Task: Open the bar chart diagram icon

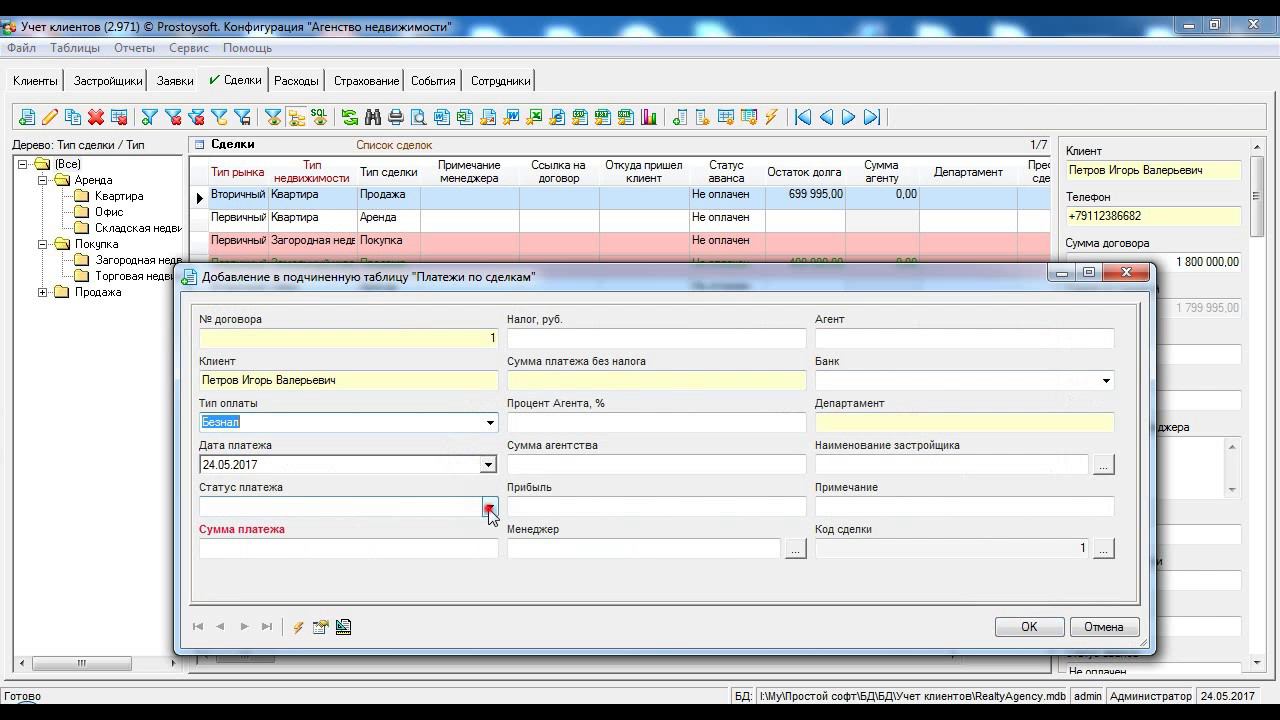Action: (649, 117)
